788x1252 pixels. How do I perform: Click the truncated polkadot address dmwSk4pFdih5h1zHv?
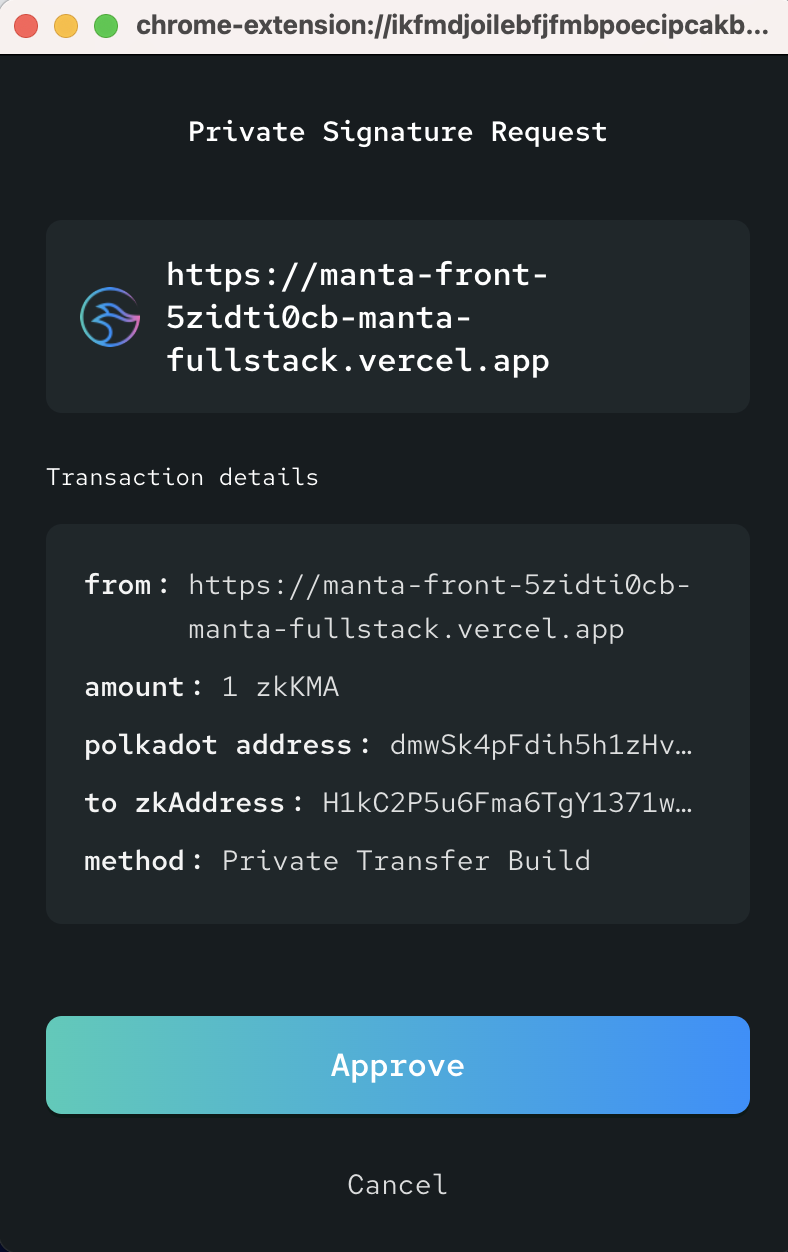[x=541, y=746]
